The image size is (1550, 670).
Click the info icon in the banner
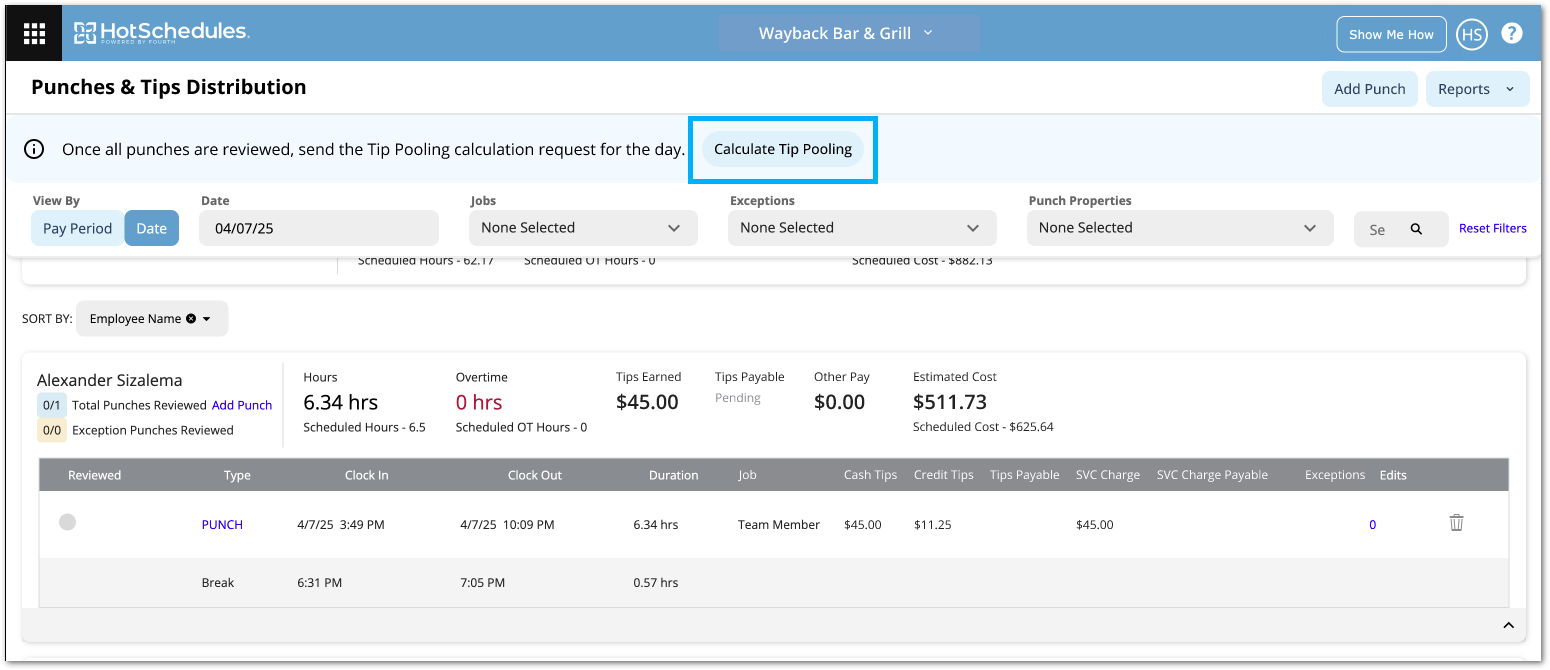pyautogui.click(x=34, y=149)
